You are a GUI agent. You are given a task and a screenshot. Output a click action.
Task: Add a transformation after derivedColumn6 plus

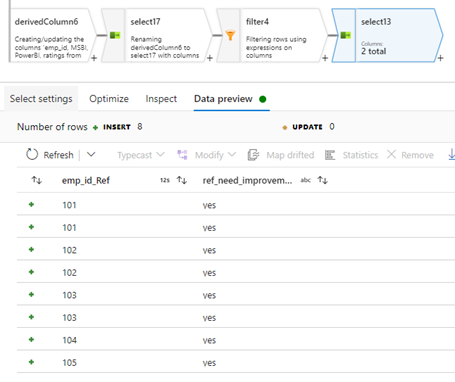[94, 58]
